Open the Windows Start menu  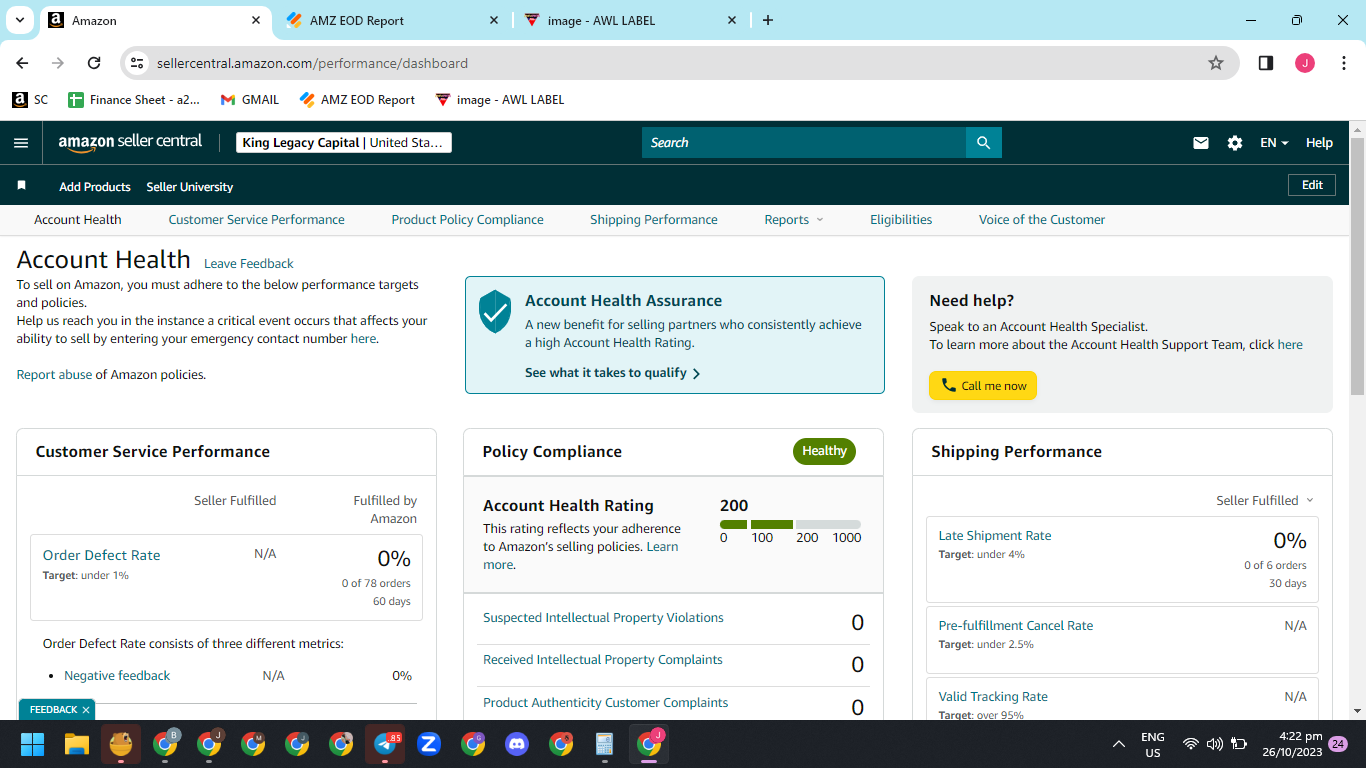[x=33, y=744]
